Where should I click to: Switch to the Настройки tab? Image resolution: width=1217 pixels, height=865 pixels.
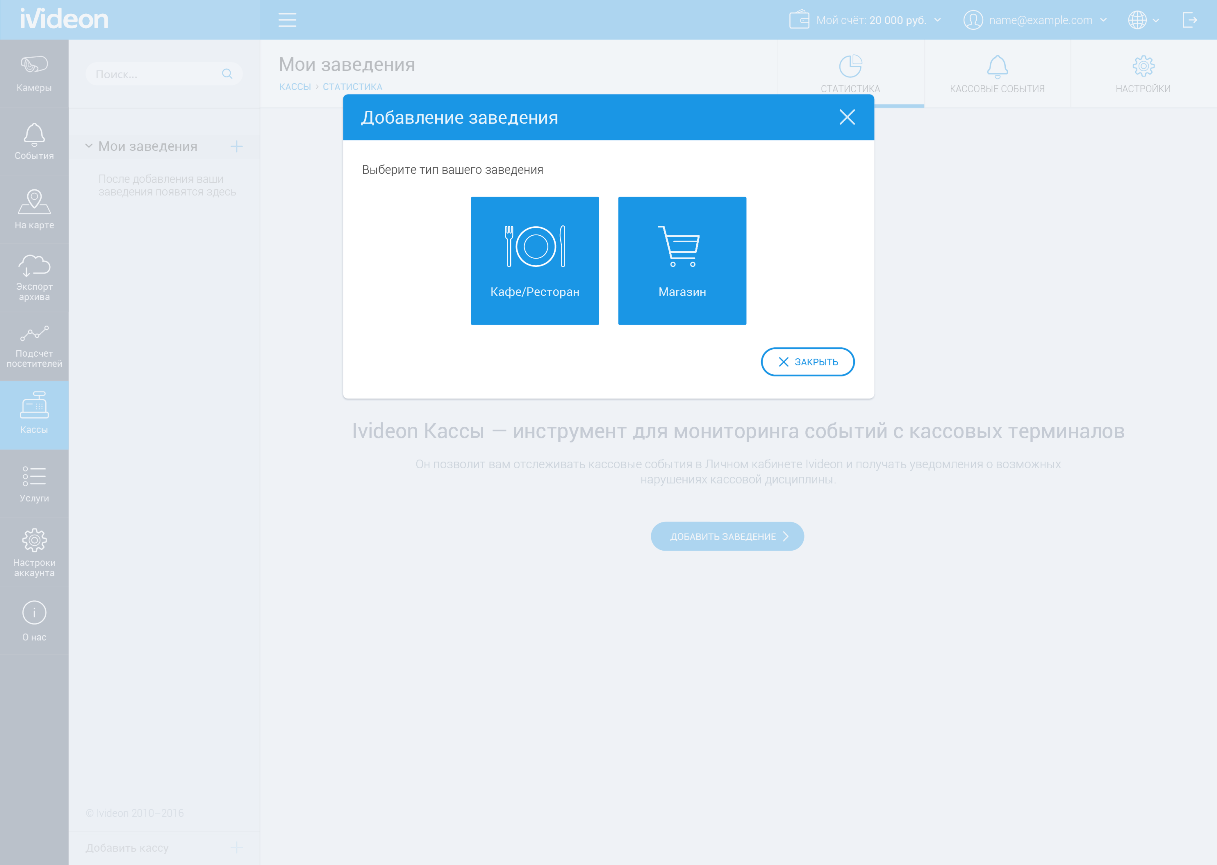point(1143,74)
